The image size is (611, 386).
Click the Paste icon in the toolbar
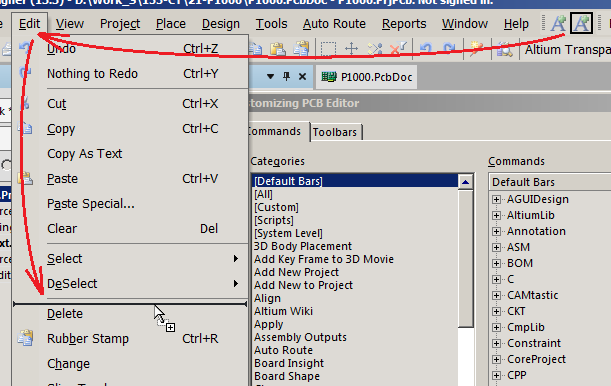point(277,49)
